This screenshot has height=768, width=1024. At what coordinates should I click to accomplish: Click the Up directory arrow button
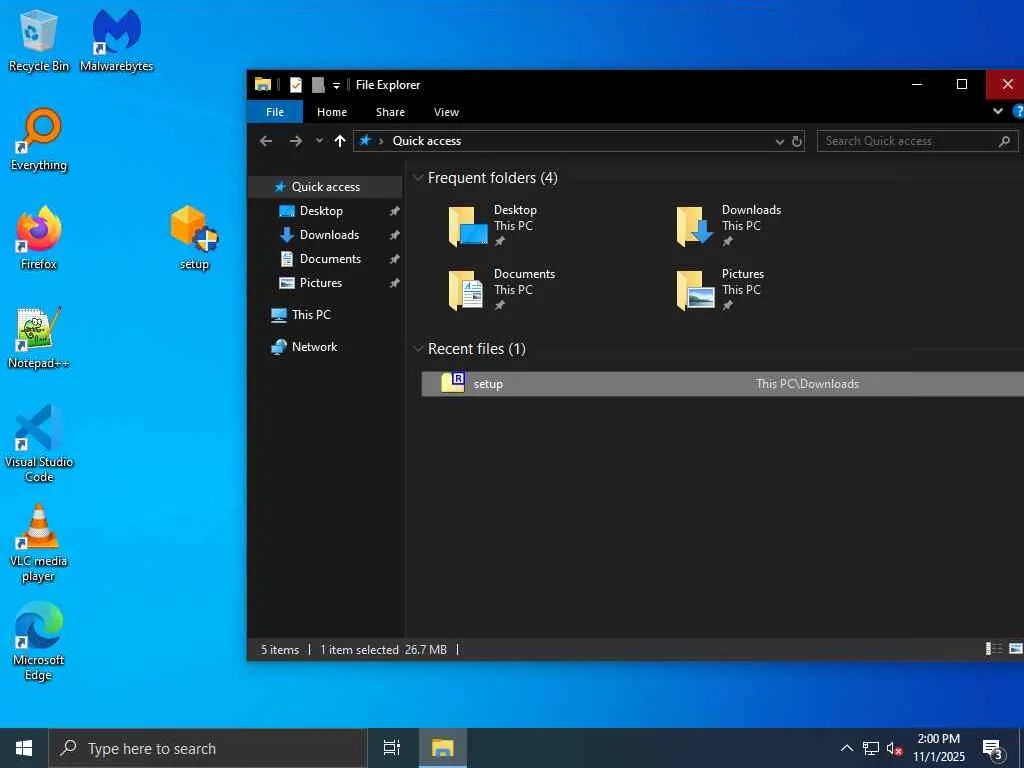pos(340,141)
